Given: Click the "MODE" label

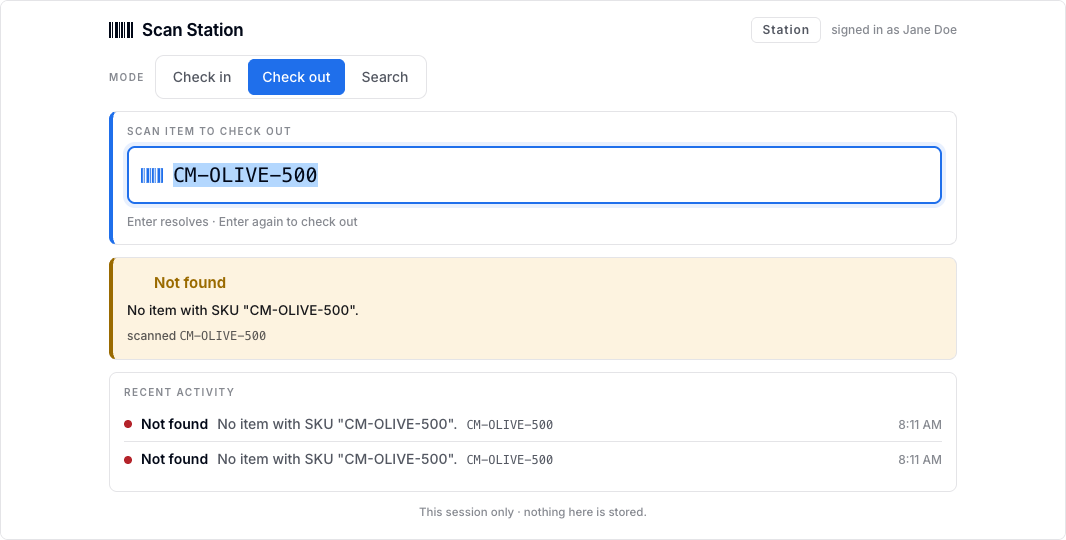Looking at the screenshot, I should 126,78.
